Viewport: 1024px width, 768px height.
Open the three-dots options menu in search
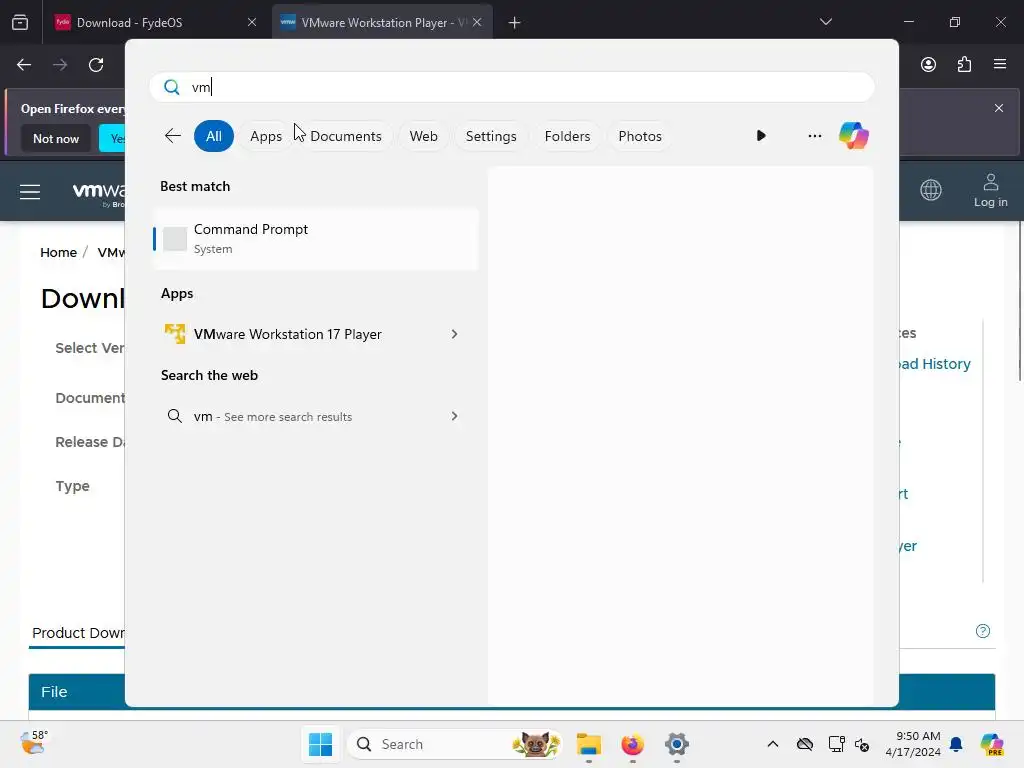(x=814, y=136)
